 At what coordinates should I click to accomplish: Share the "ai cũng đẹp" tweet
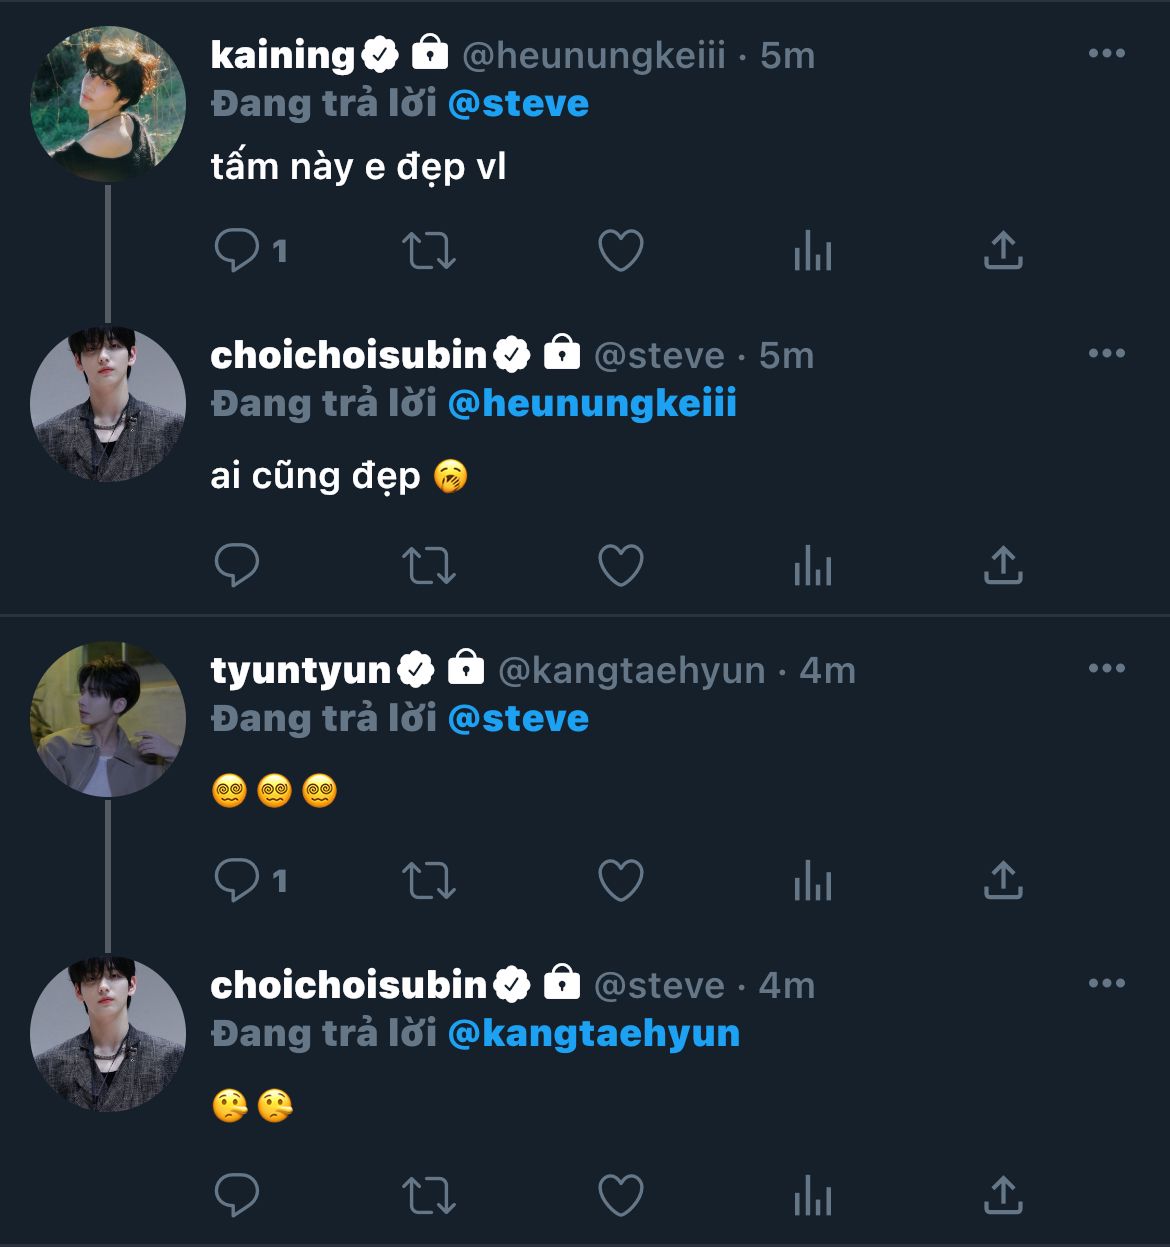pyautogui.click(x=1003, y=565)
